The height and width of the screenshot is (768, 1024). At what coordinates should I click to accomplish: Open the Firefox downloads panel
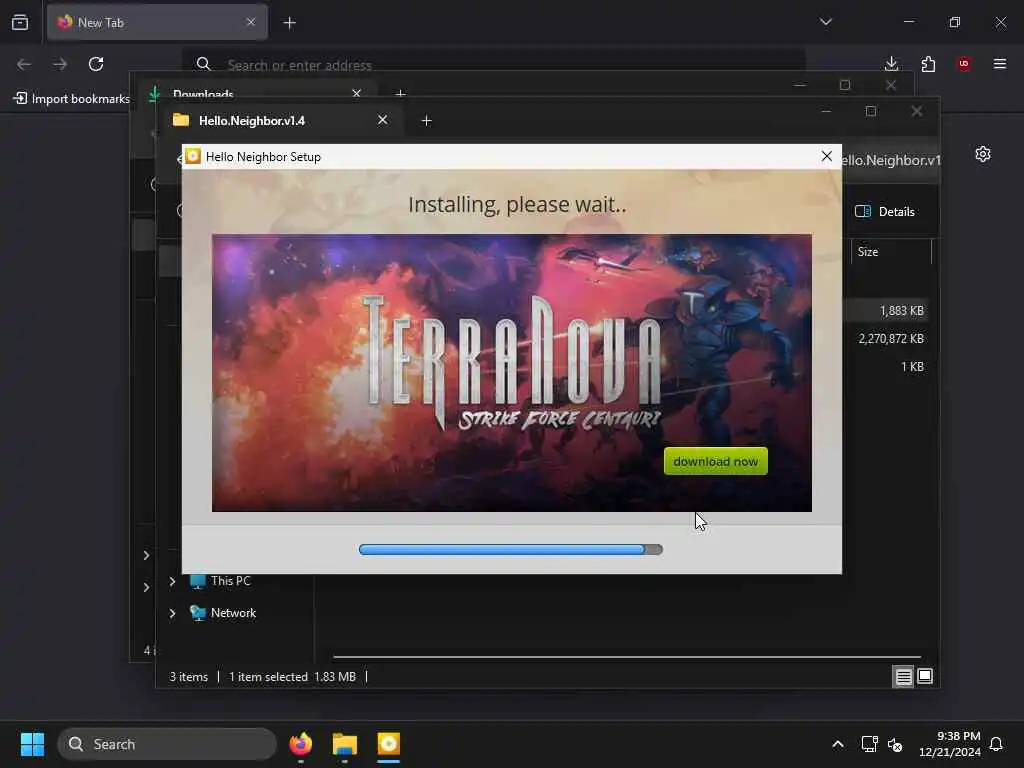point(891,64)
